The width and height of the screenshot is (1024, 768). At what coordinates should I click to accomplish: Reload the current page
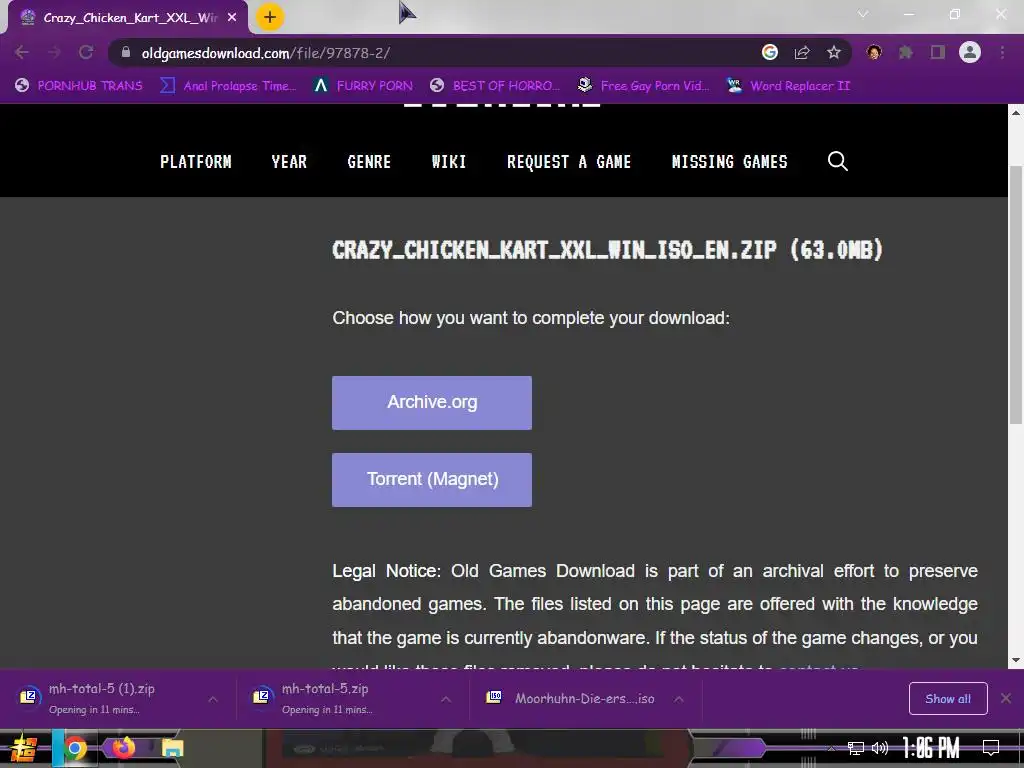point(86,52)
